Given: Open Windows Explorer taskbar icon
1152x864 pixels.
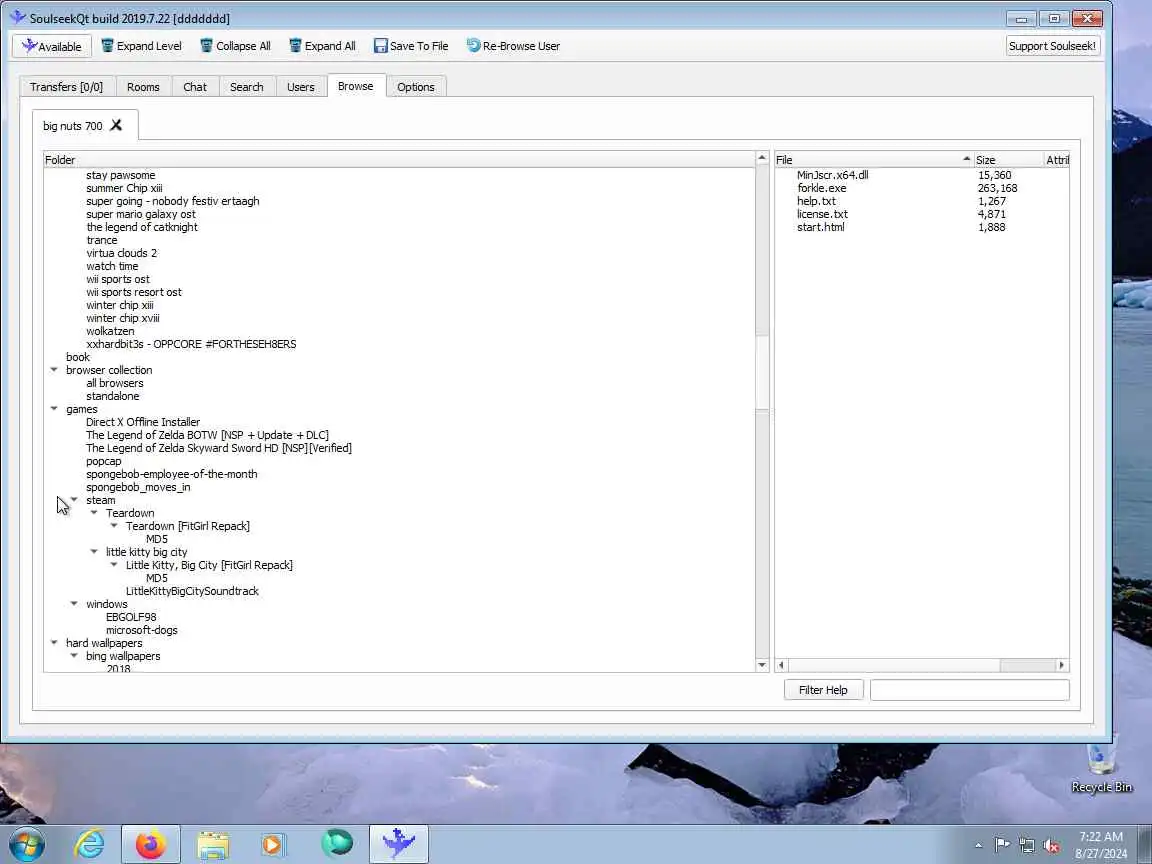Looking at the screenshot, I should pyautogui.click(x=213, y=845).
